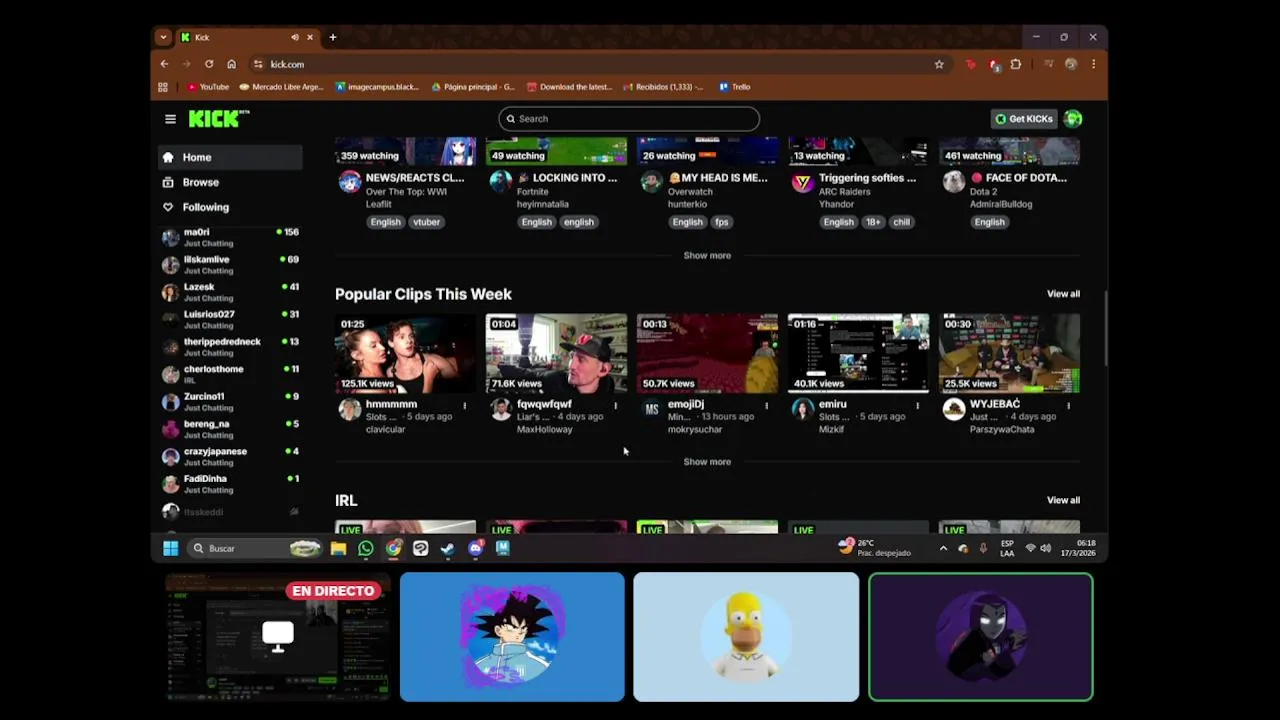The image size is (1280, 720).
Task: Open clip creator clavicular link
Action: pos(385,430)
